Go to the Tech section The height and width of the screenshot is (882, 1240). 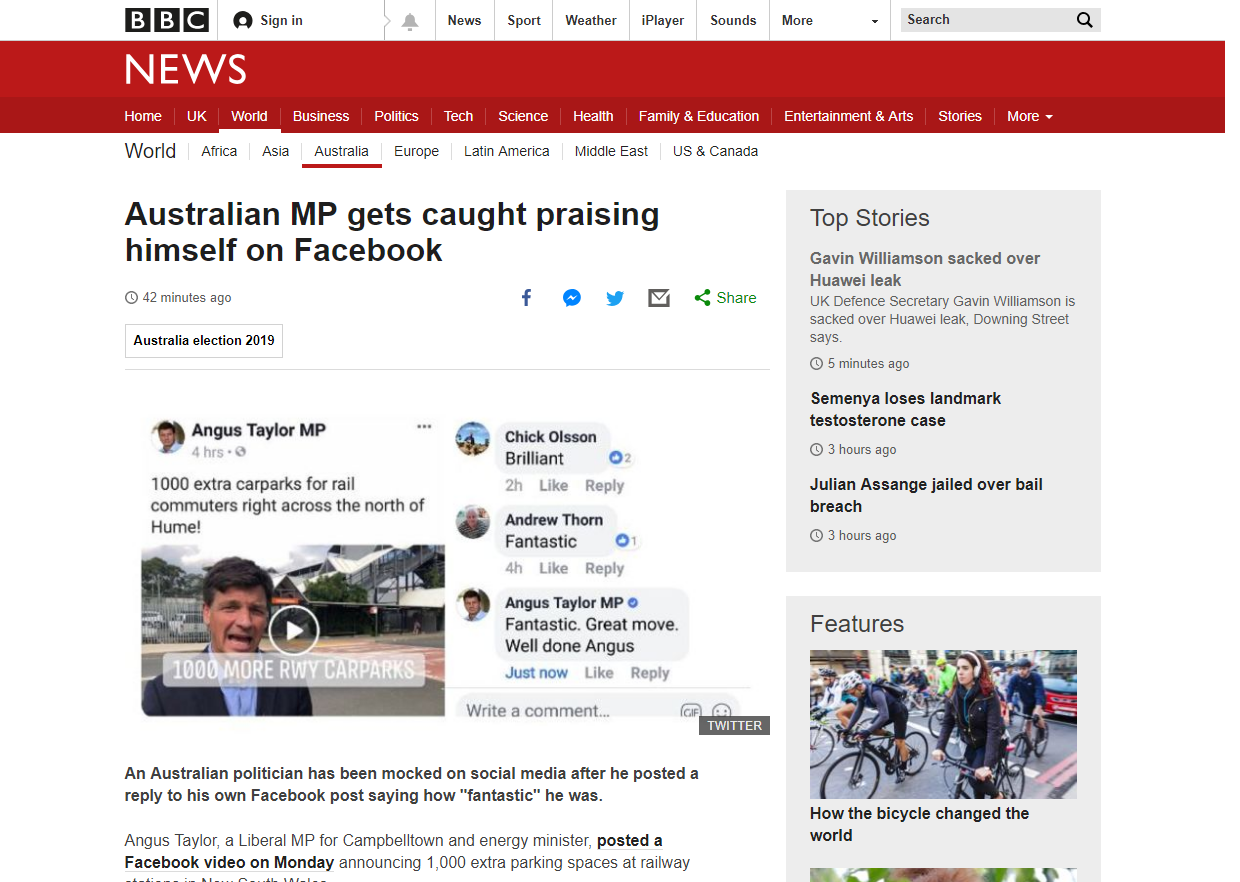459,116
